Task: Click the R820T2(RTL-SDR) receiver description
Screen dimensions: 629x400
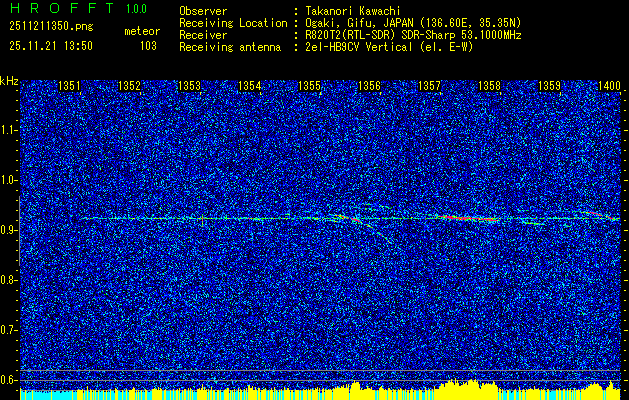Action: click(413, 35)
